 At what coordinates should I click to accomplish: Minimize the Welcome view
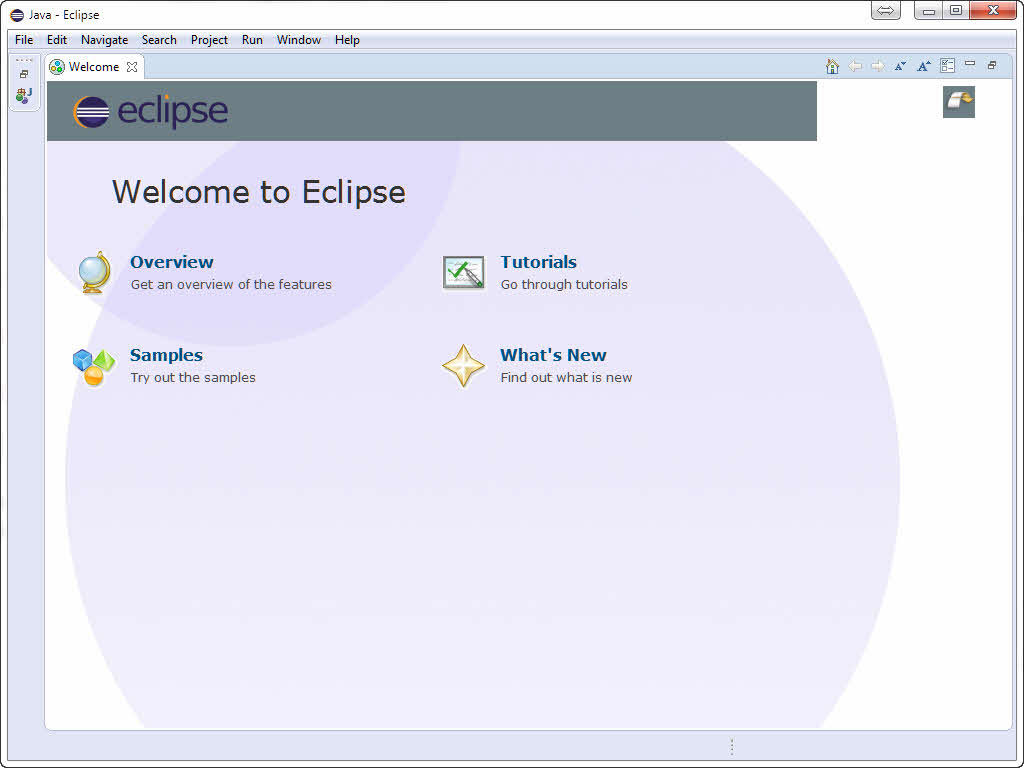point(970,64)
